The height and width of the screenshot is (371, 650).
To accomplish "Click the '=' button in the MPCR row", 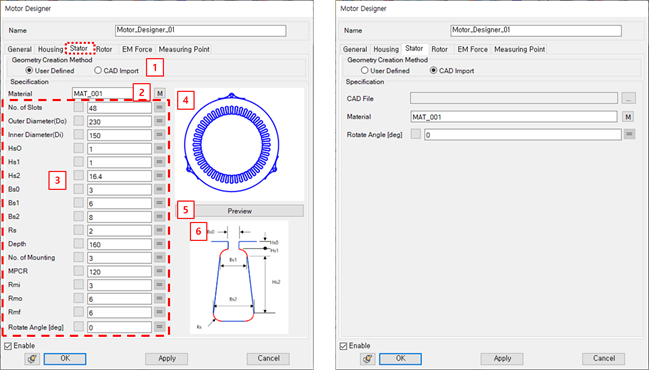I will click(x=160, y=271).
